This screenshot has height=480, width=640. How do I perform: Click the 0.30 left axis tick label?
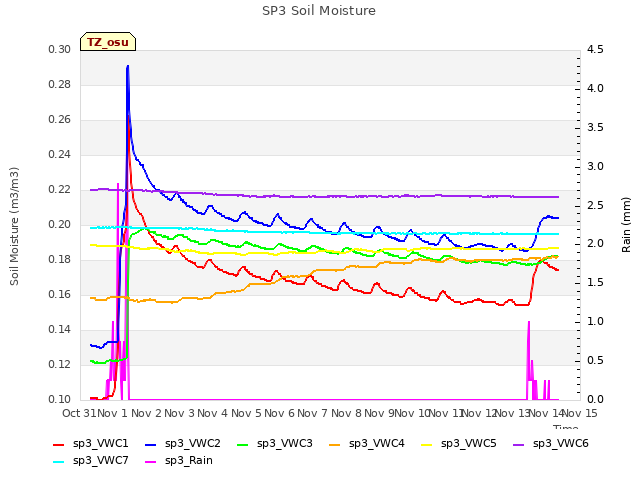tap(60, 49)
